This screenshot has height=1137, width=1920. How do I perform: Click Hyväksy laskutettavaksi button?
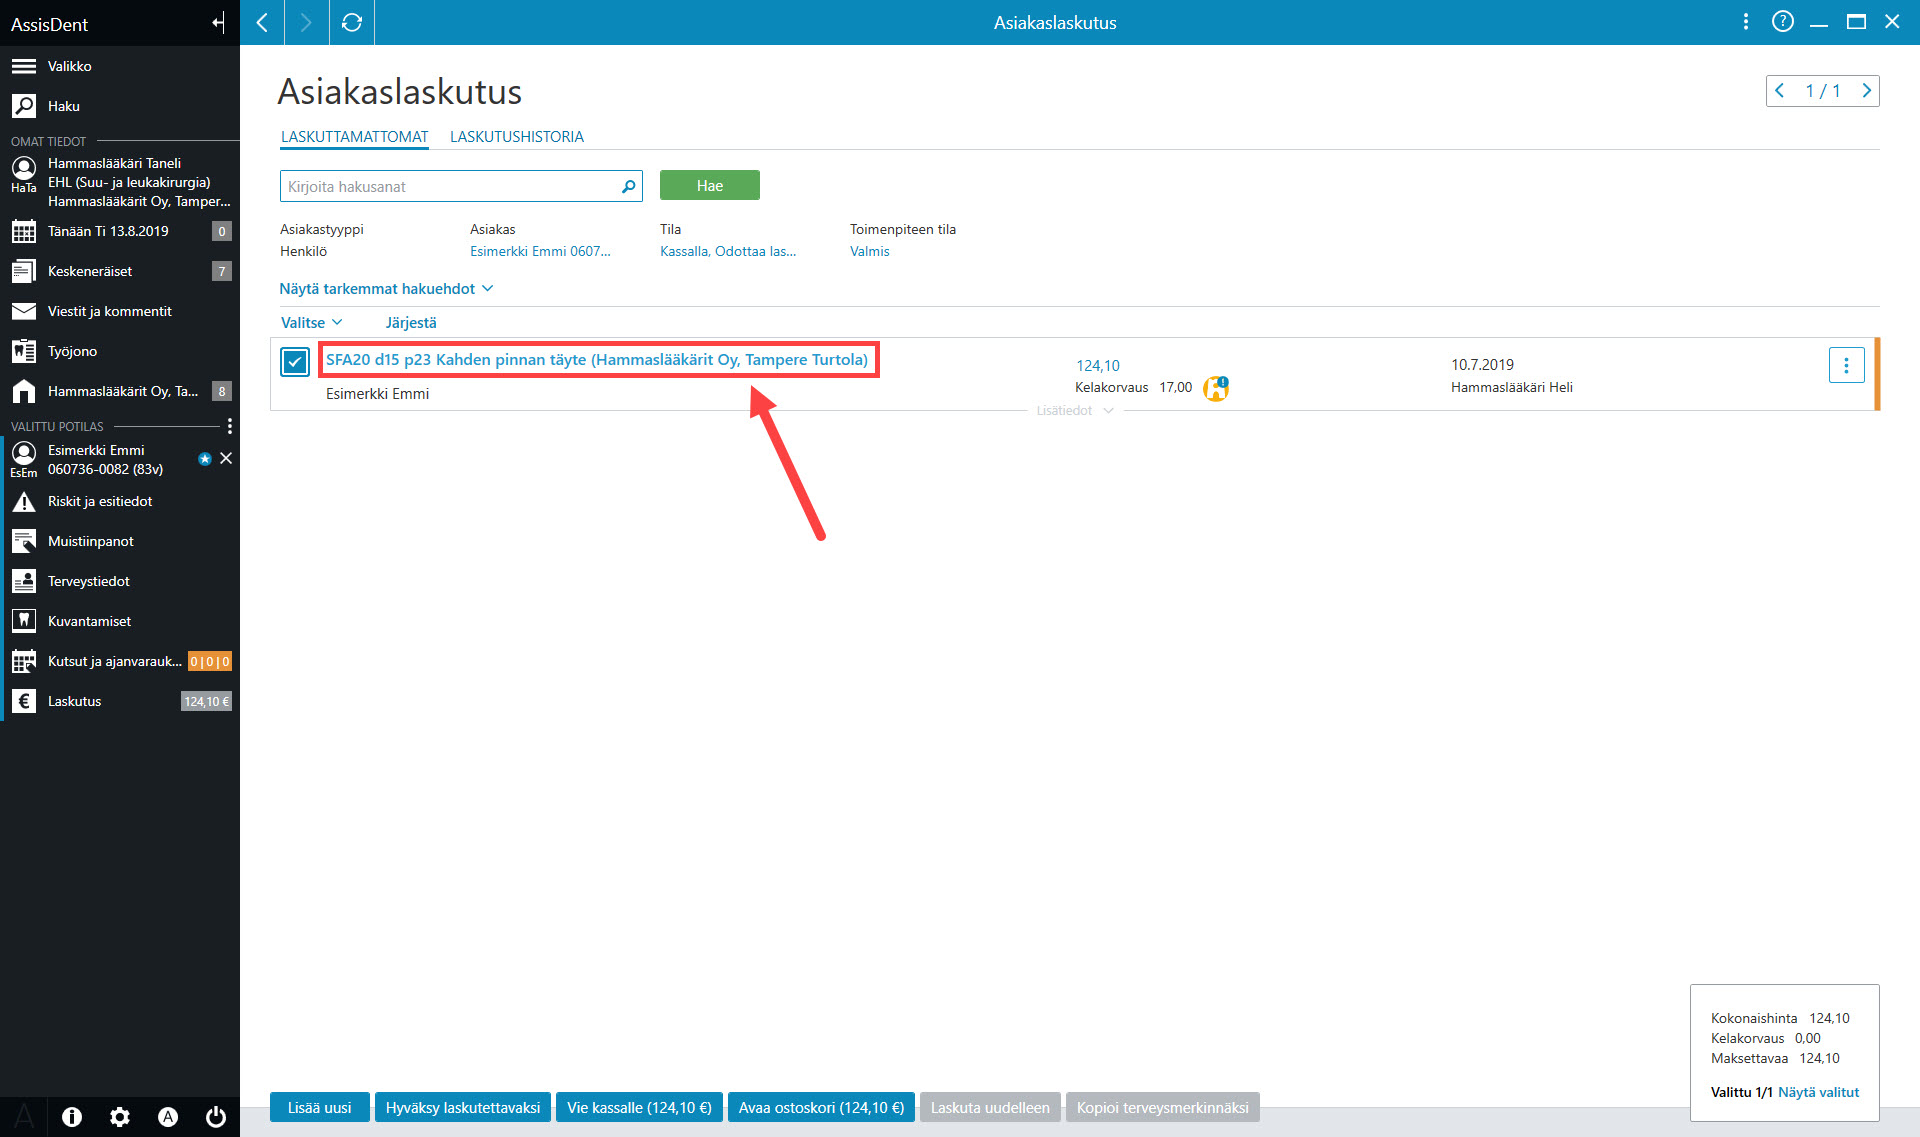point(462,1107)
